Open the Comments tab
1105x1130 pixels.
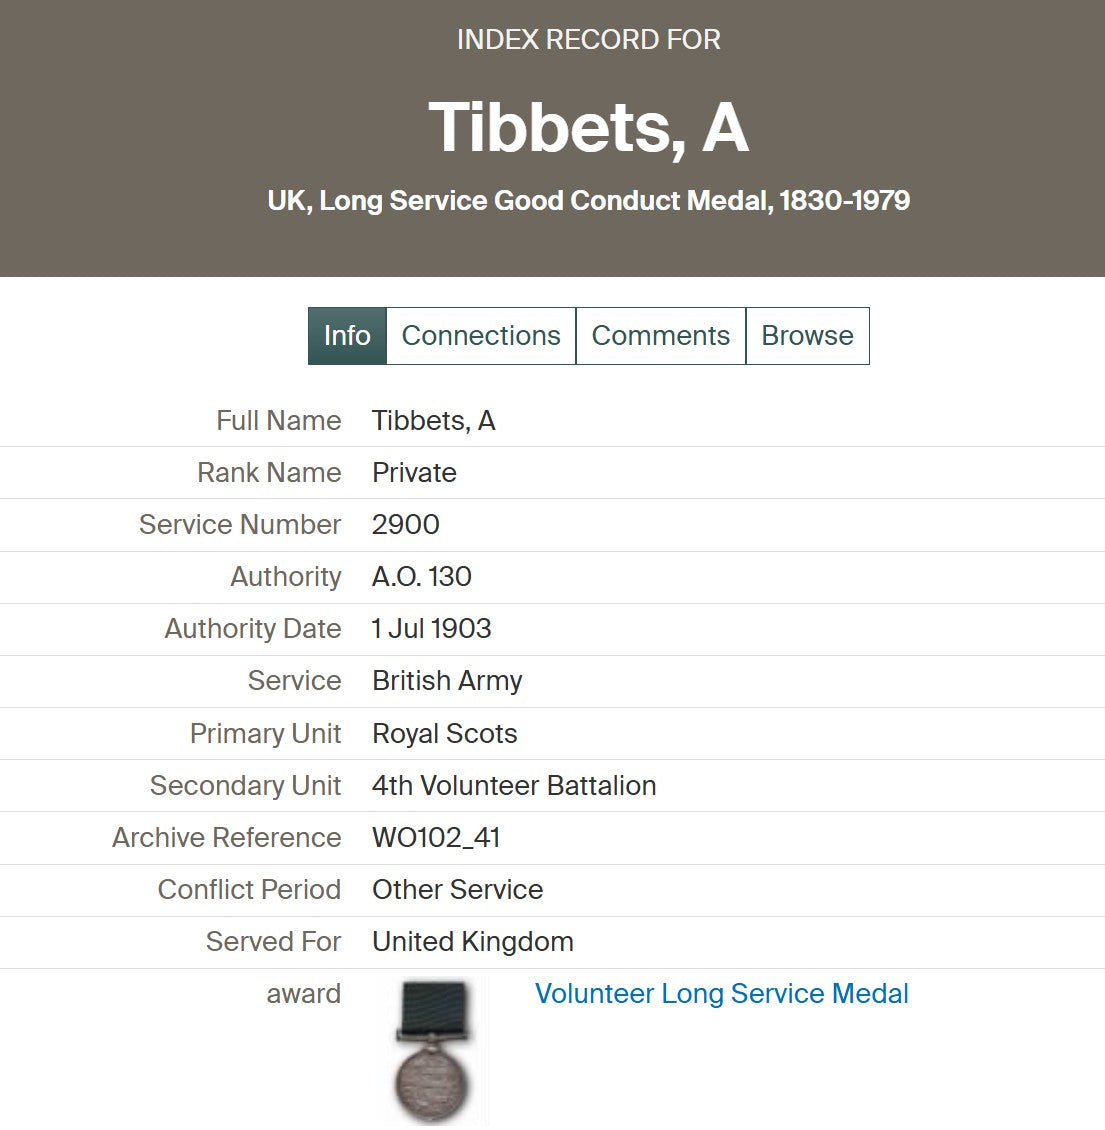click(660, 336)
